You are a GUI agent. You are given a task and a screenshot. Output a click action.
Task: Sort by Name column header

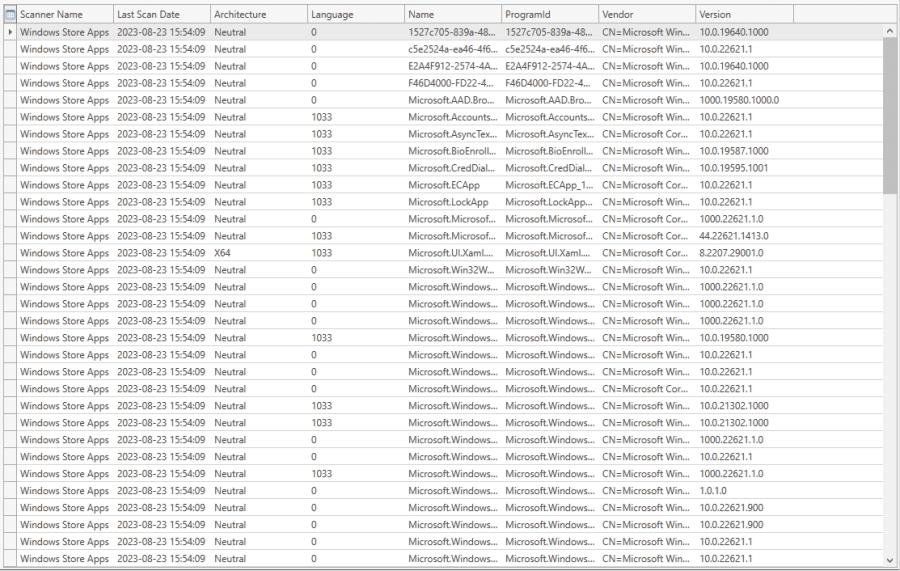click(453, 15)
